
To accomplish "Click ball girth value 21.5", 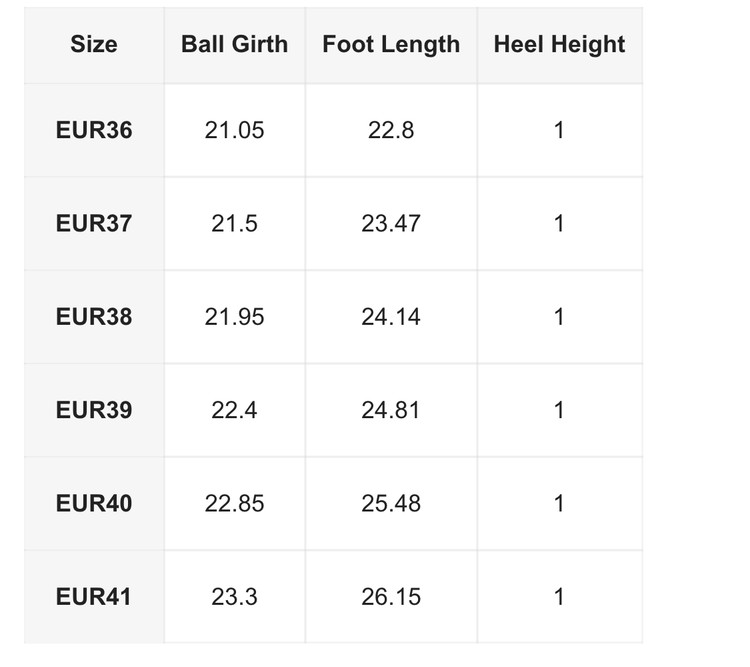I will (x=234, y=223).
